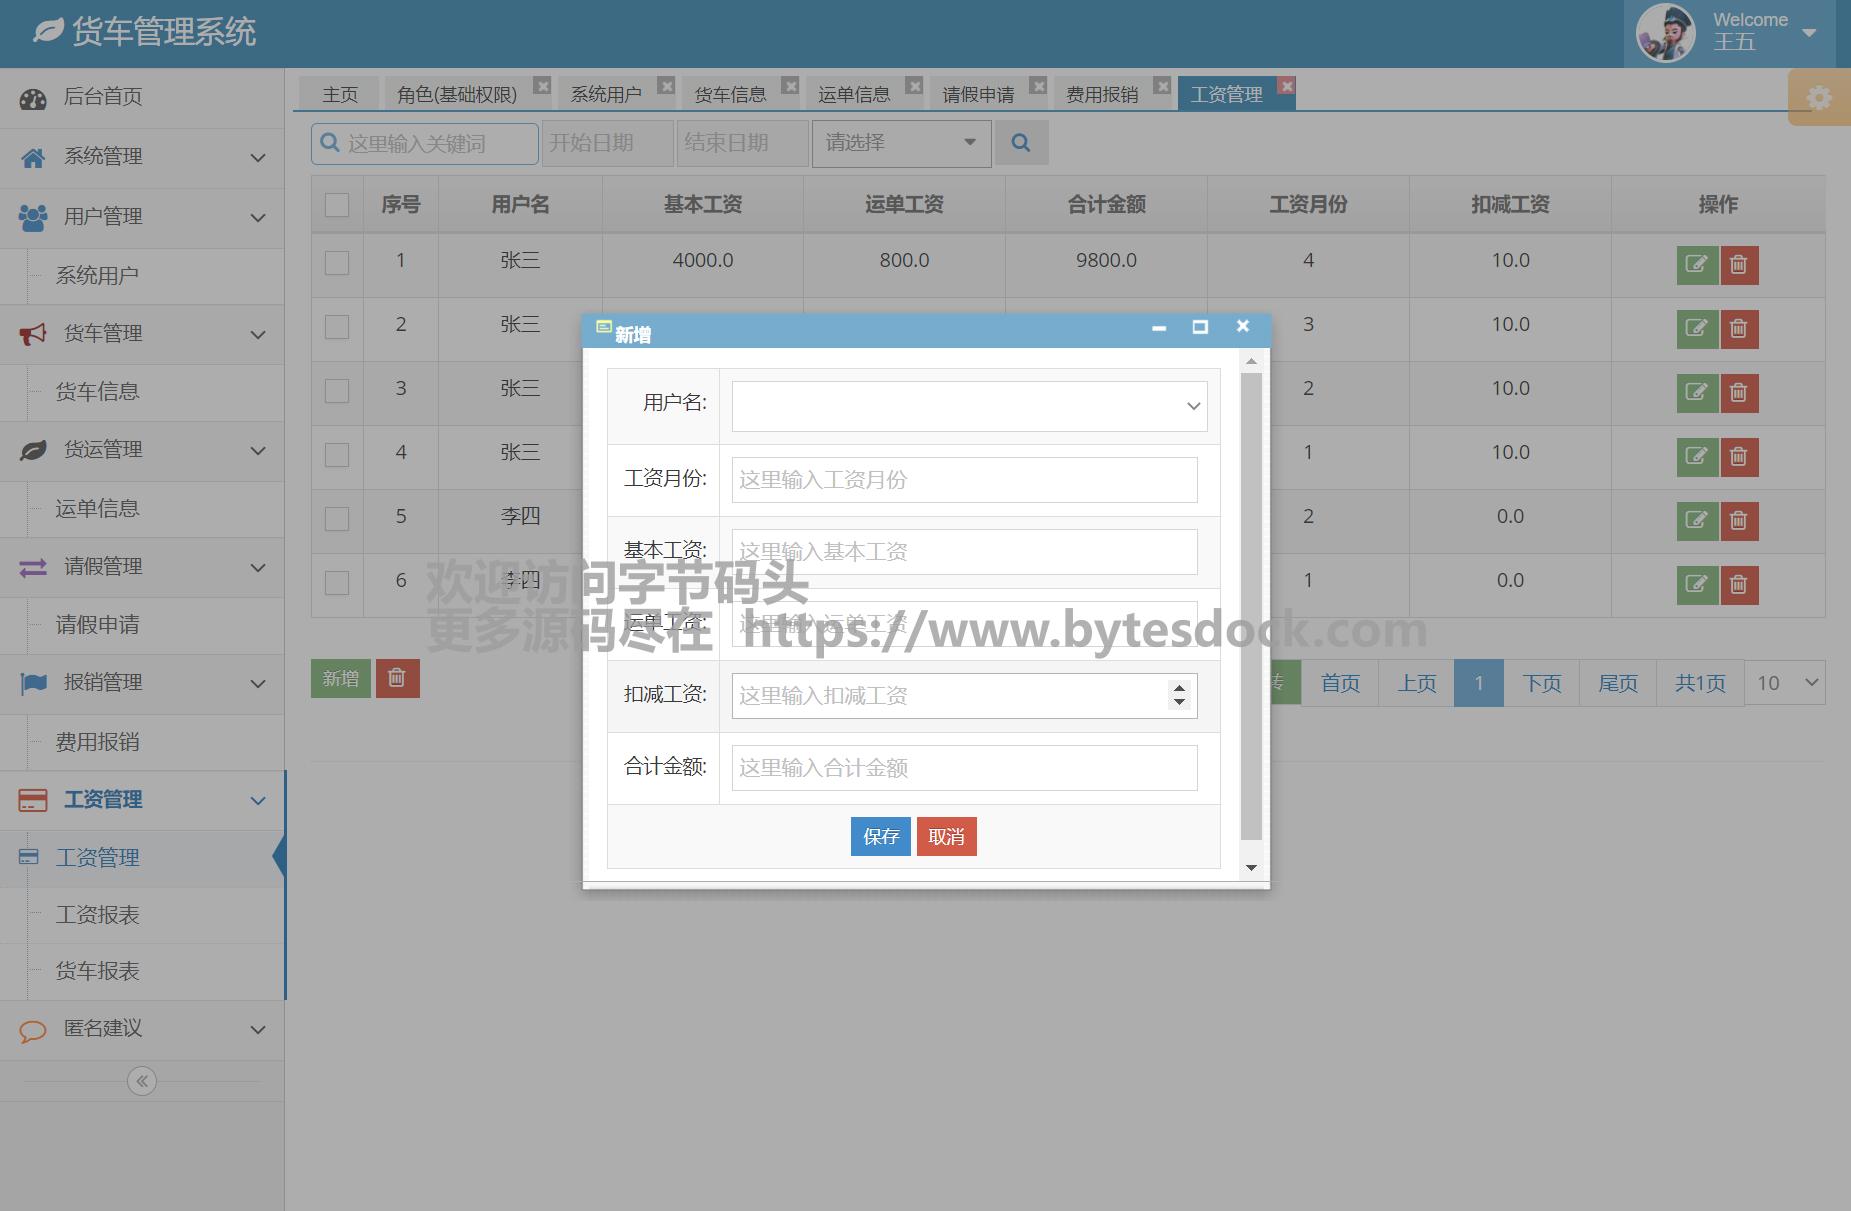Screen dimensions: 1851x1211
Task: Click the settings gear icon
Action: point(1819,98)
